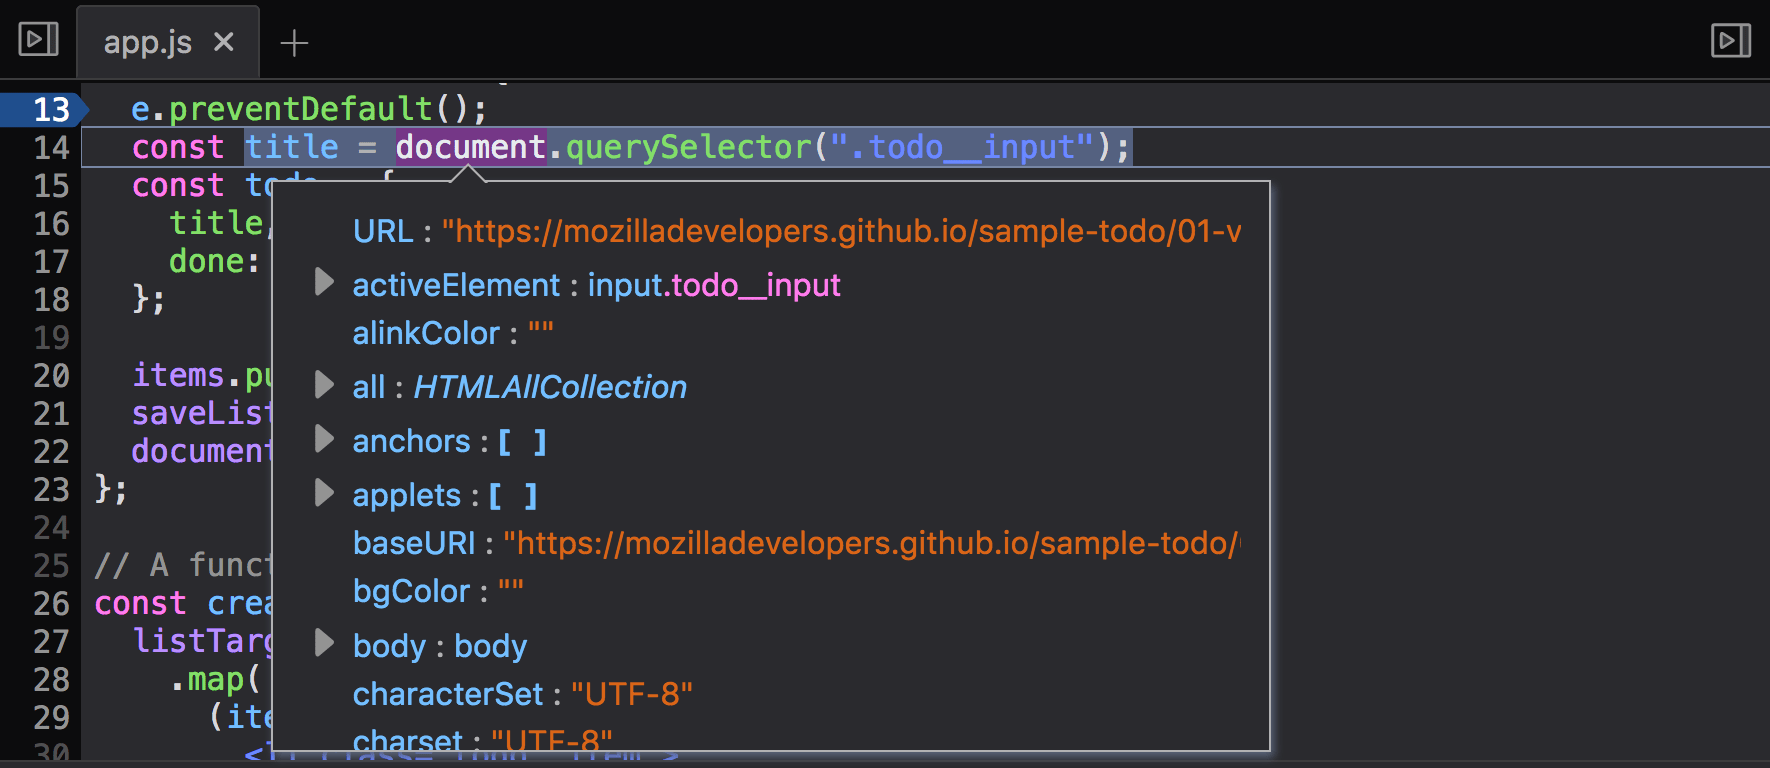
Task: Click the bgColor property row
Action: (438, 591)
